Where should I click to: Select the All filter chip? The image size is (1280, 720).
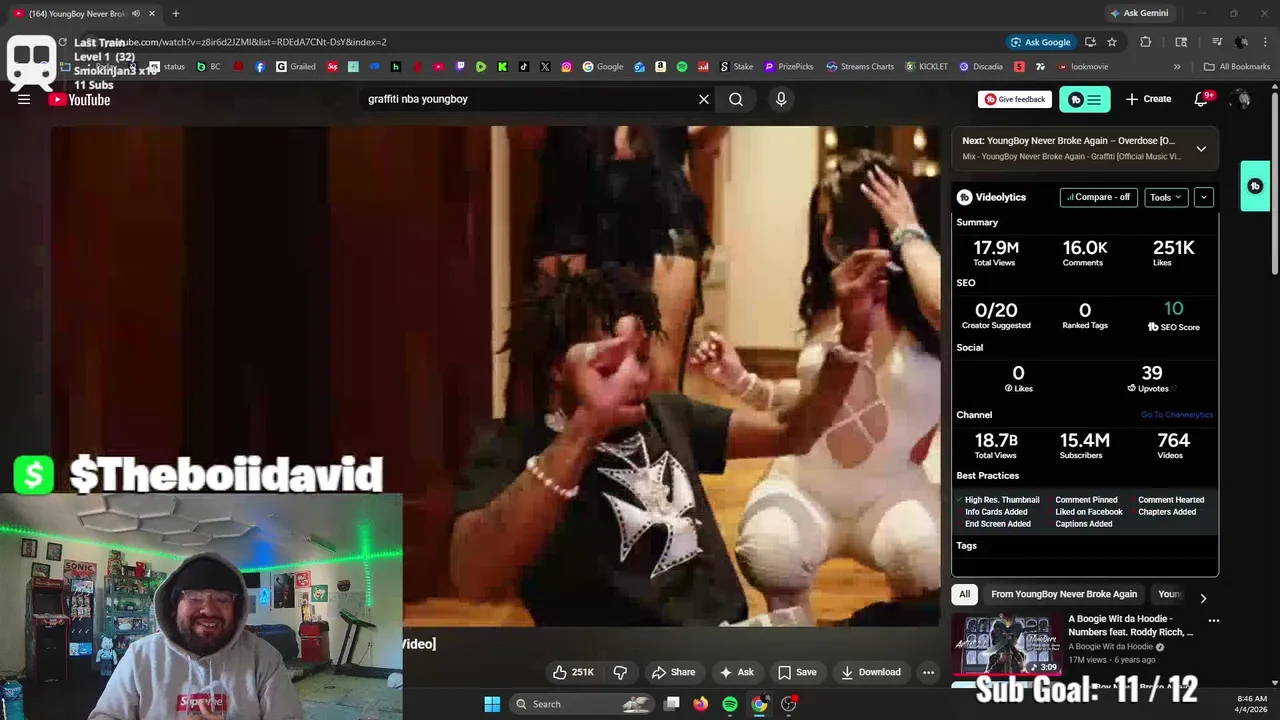[964, 594]
